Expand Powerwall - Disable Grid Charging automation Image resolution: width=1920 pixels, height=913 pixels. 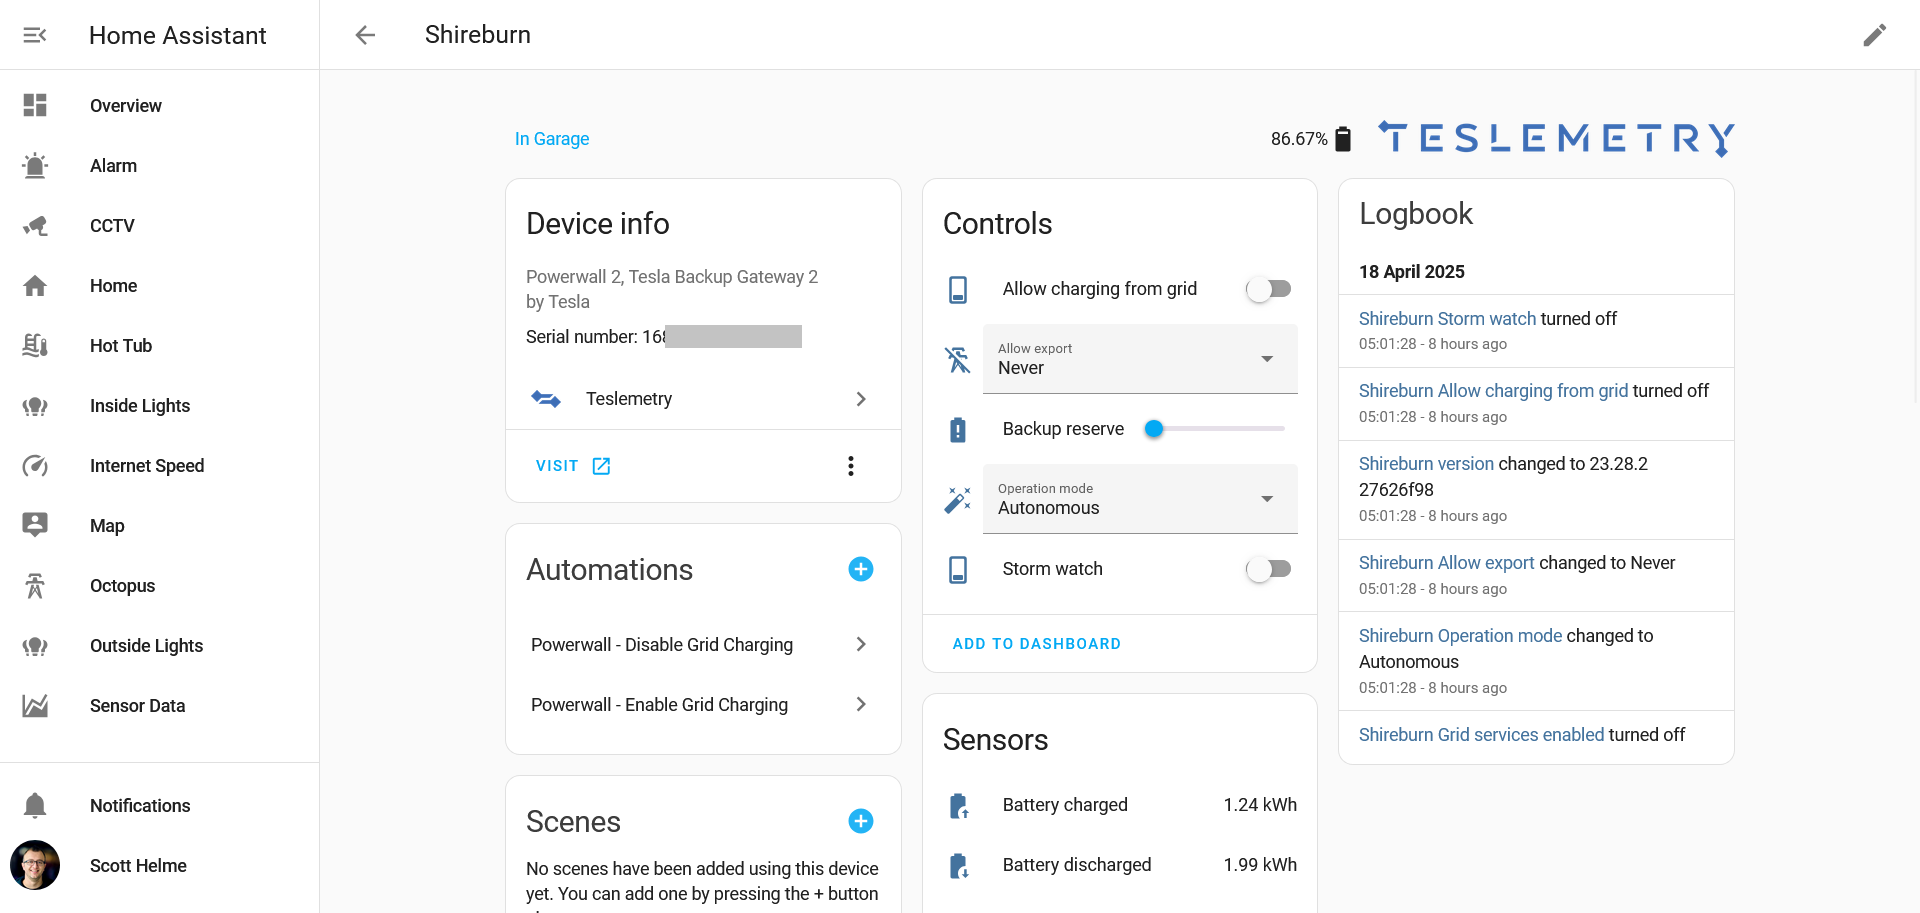pyautogui.click(x=700, y=645)
